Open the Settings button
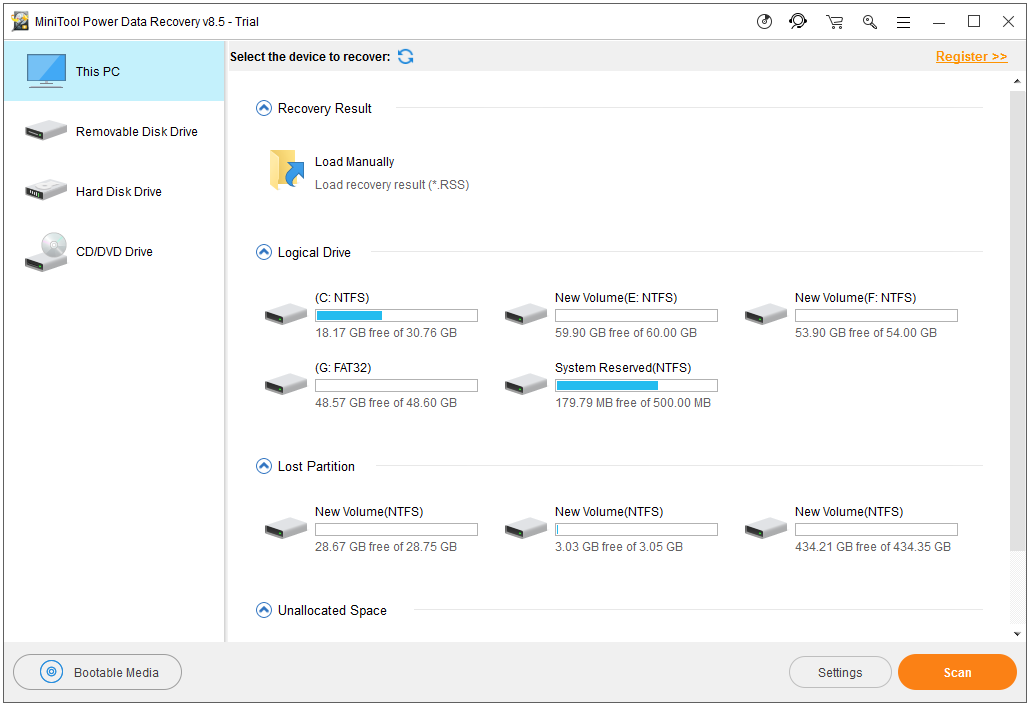The image size is (1030, 707). tap(840, 672)
